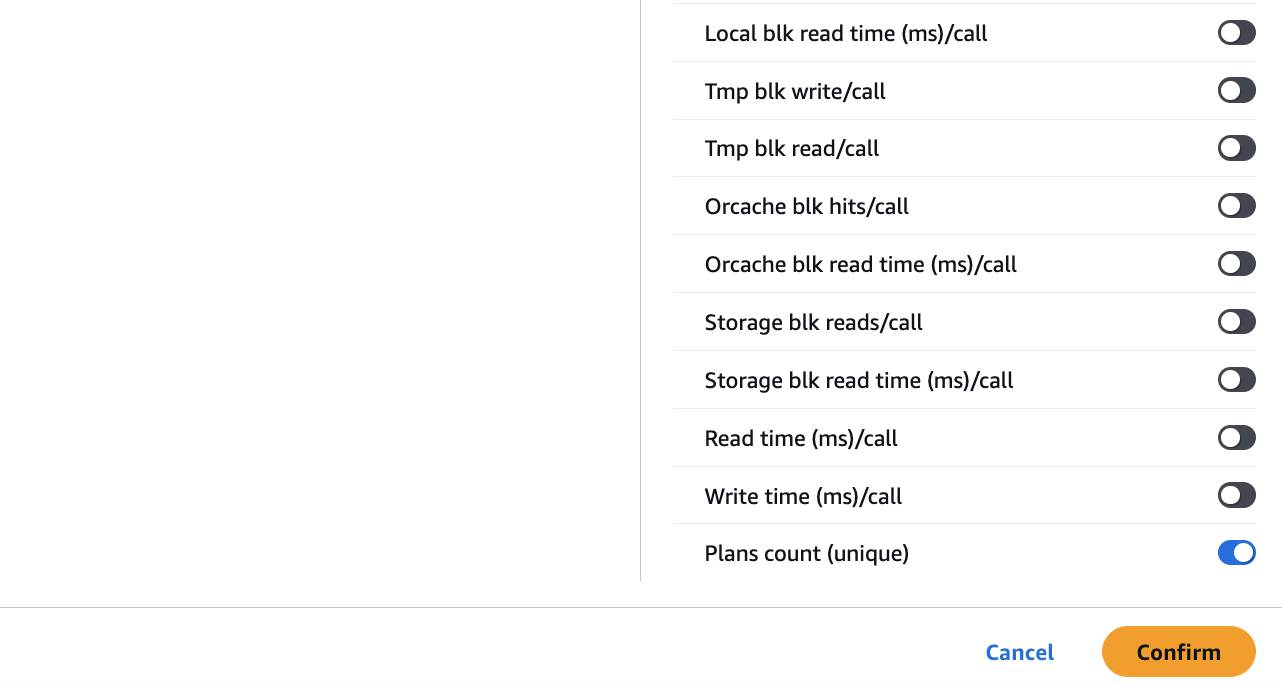Click the Confirm button
Screen dimensions: 1282x686
(x=1178, y=651)
